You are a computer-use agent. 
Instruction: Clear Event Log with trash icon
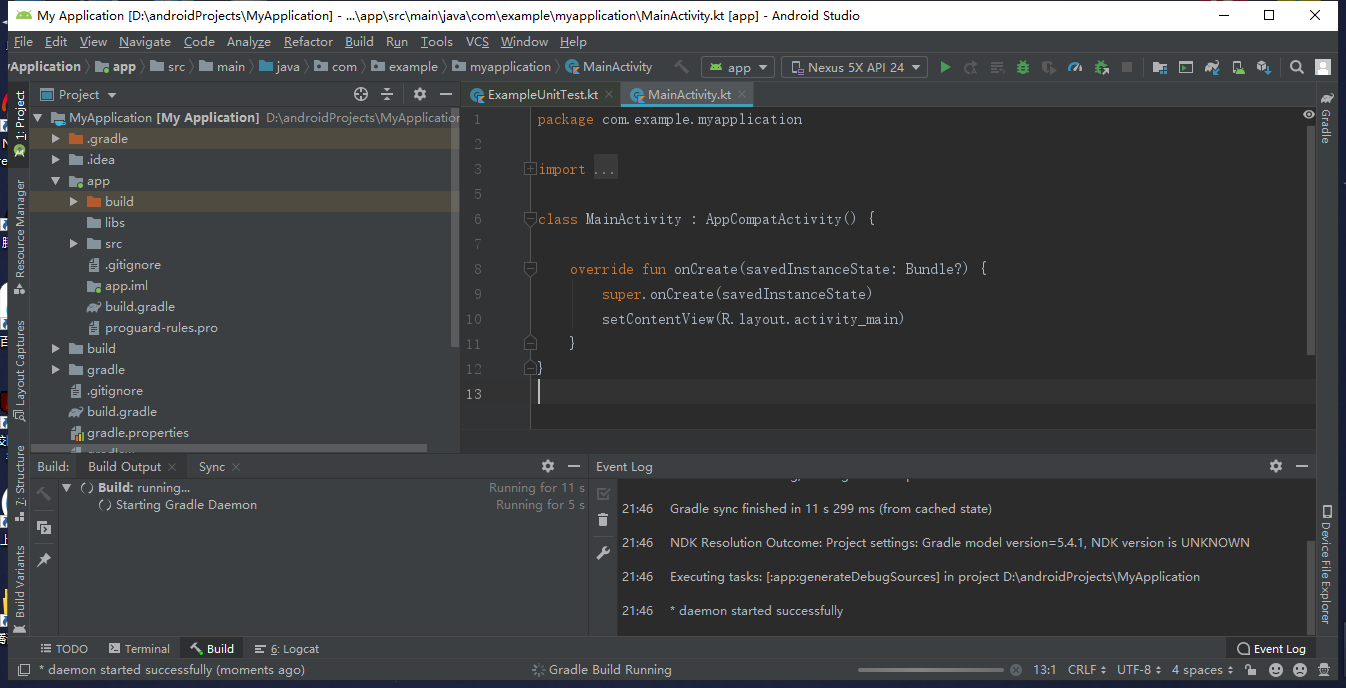[603, 520]
